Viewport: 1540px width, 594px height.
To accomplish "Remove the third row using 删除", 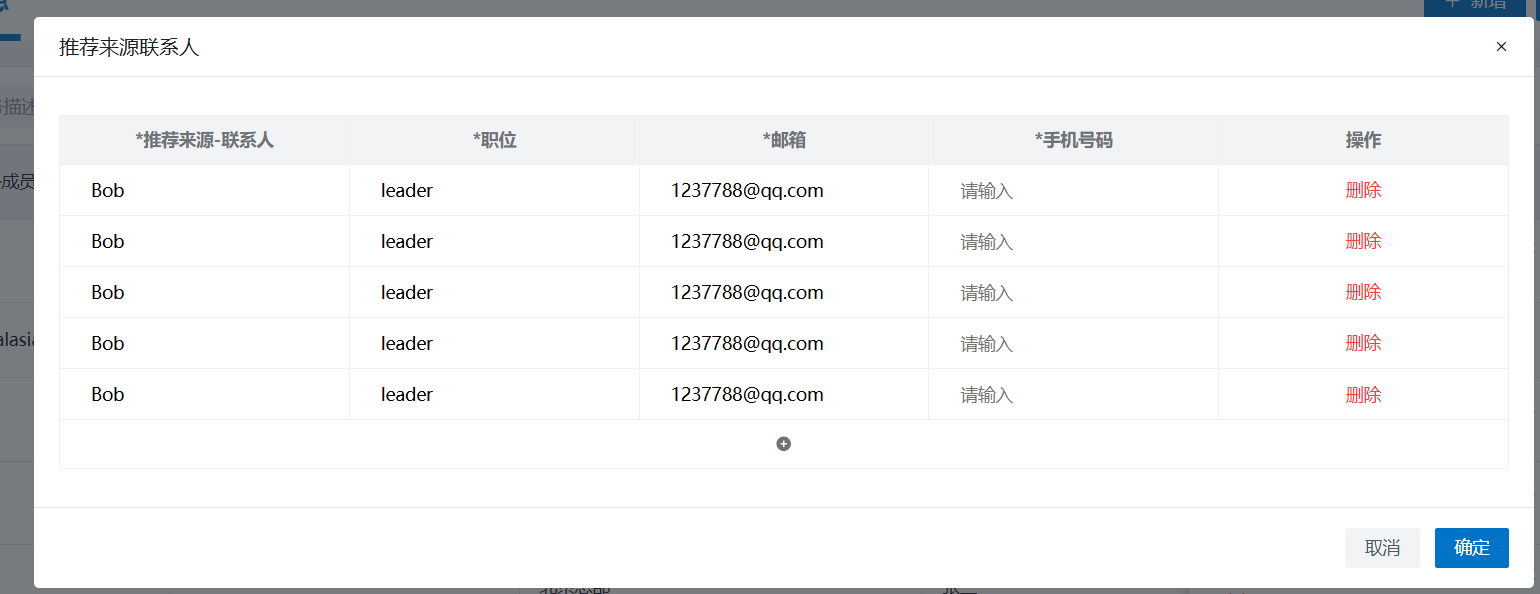I will pyautogui.click(x=1363, y=292).
